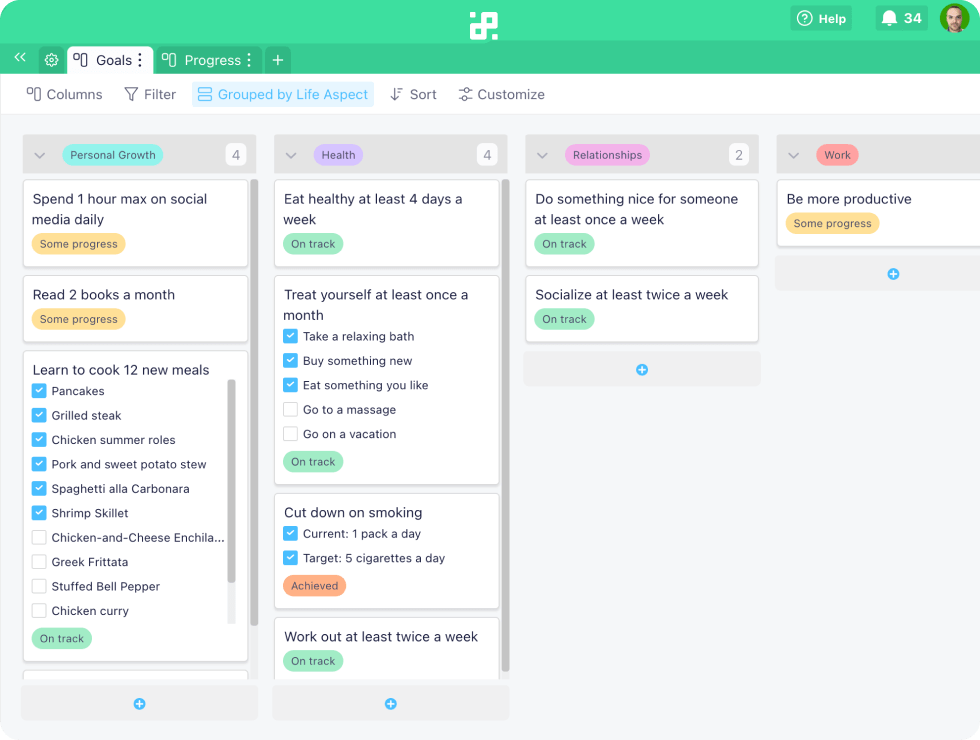
Task: Open user profile avatar
Action: 954,19
